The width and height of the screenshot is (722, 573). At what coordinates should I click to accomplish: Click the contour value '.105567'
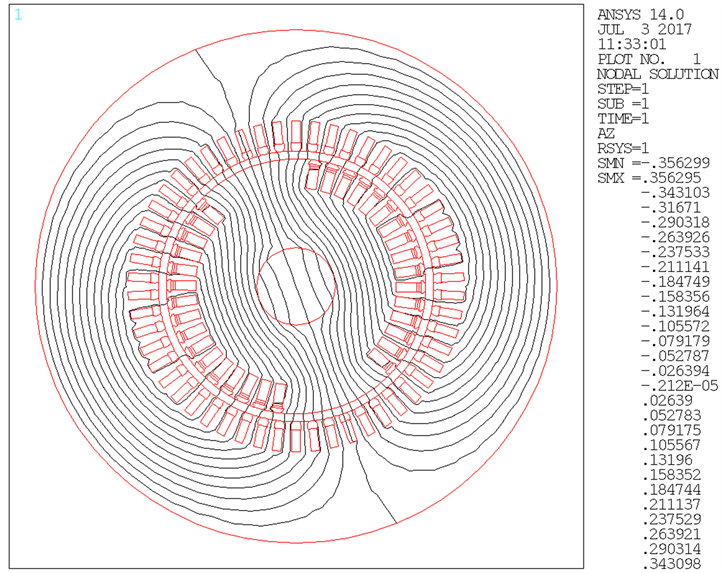pyautogui.click(x=672, y=445)
